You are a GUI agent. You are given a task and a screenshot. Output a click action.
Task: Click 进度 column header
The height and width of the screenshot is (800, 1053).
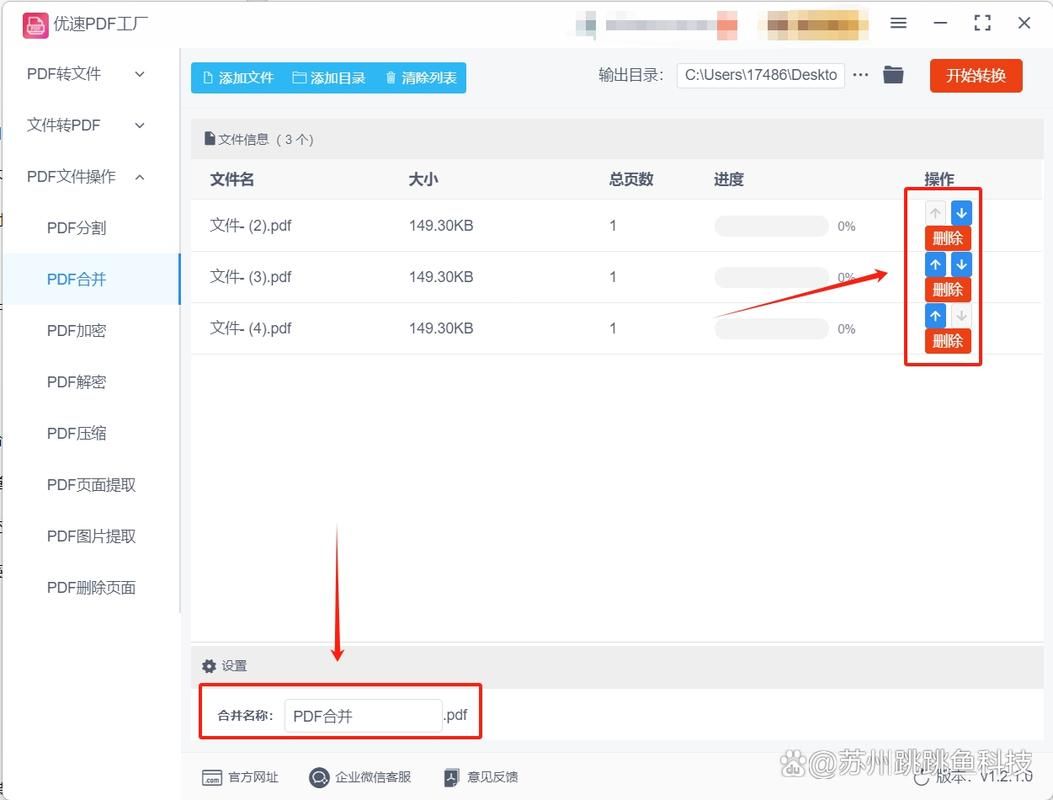[728, 179]
